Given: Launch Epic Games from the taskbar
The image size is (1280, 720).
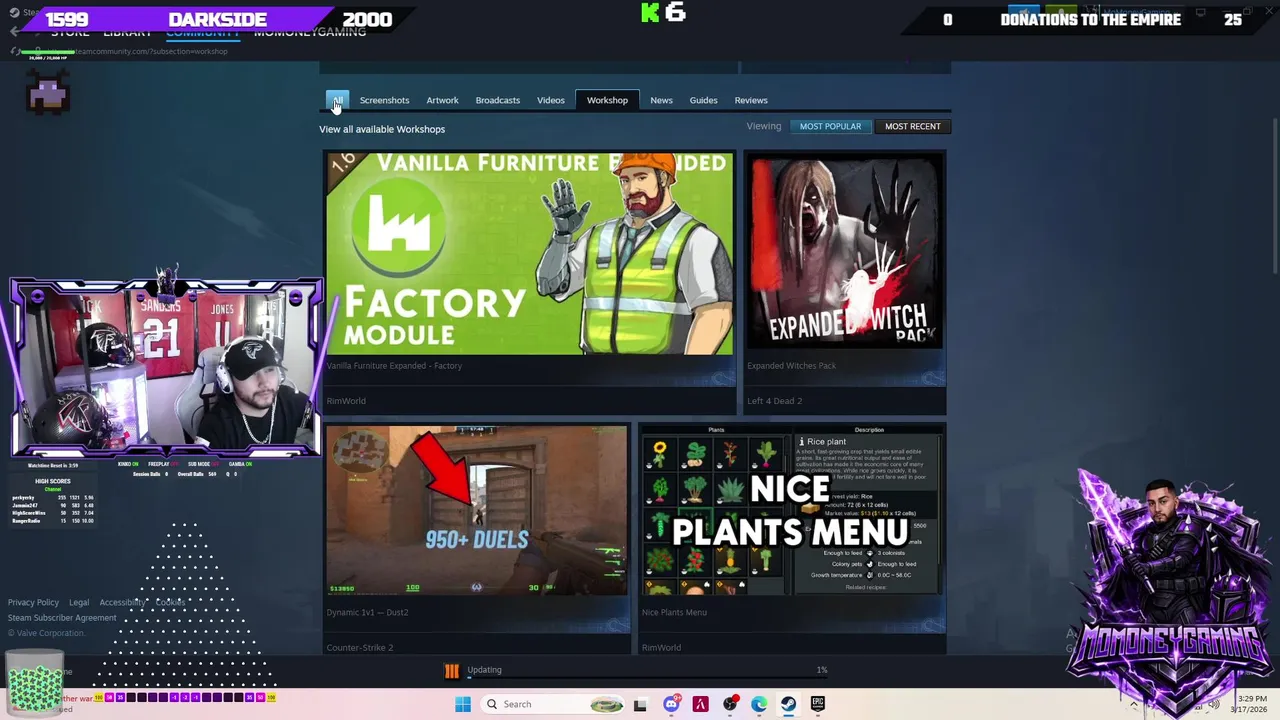Looking at the screenshot, I should coord(818,704).
